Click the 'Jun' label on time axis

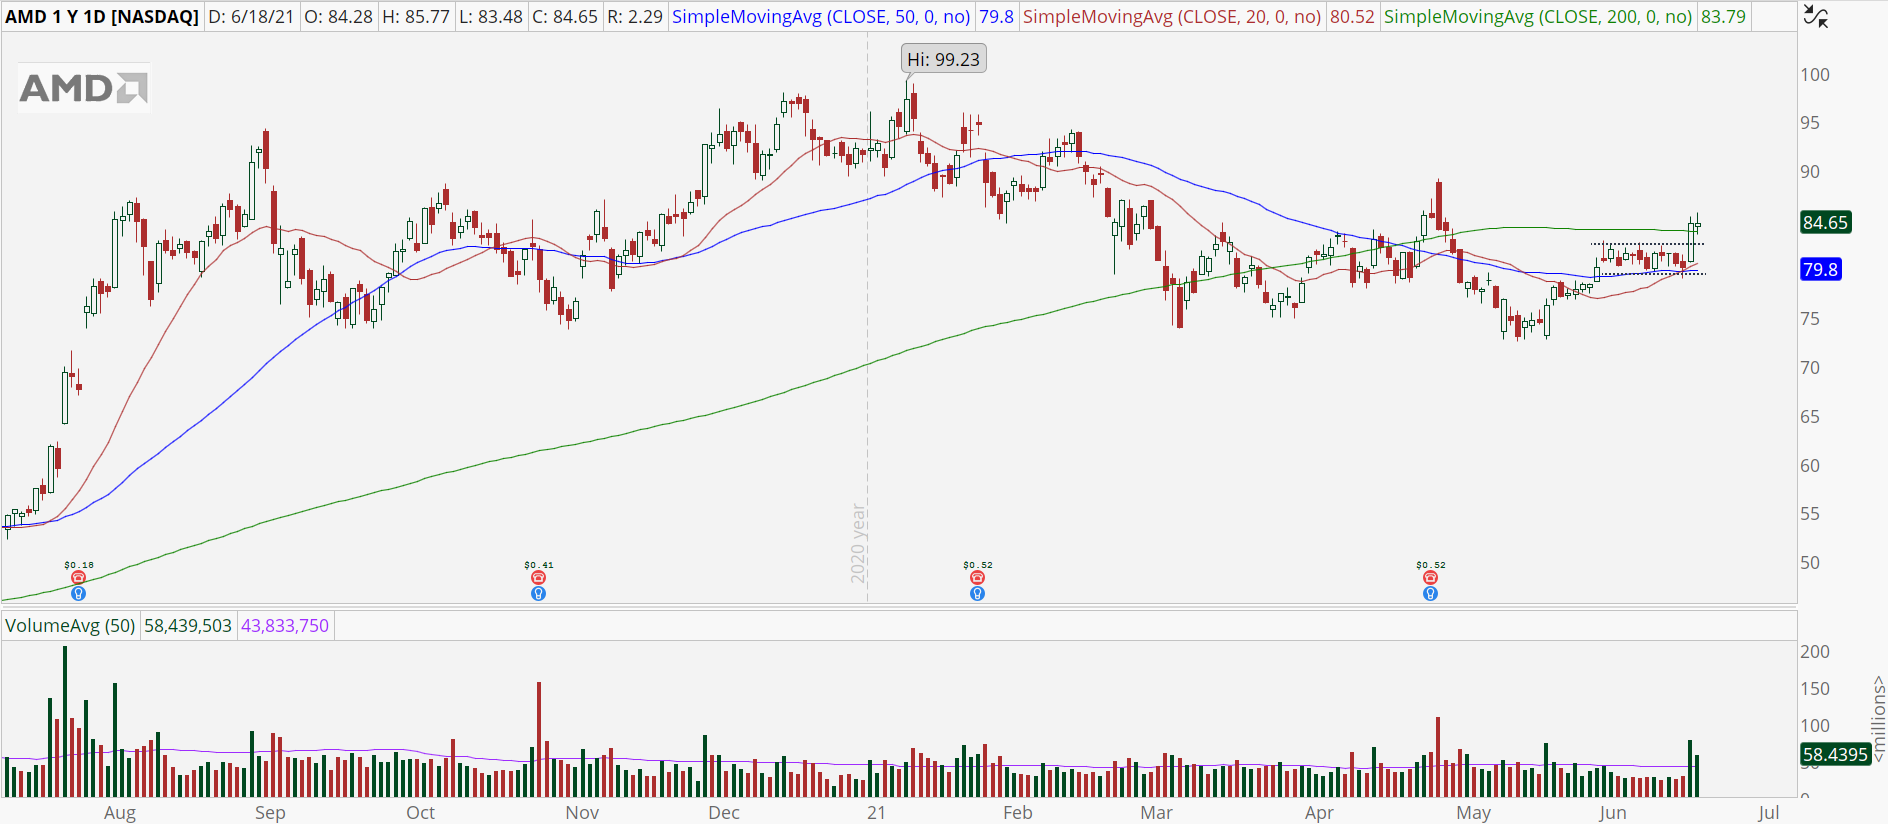point(1612,812)
